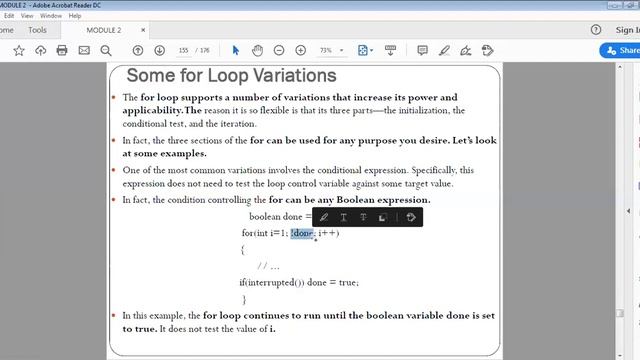Open the help question mark icon
This screenshot has height=360, width=640.
tap(596, 30)
